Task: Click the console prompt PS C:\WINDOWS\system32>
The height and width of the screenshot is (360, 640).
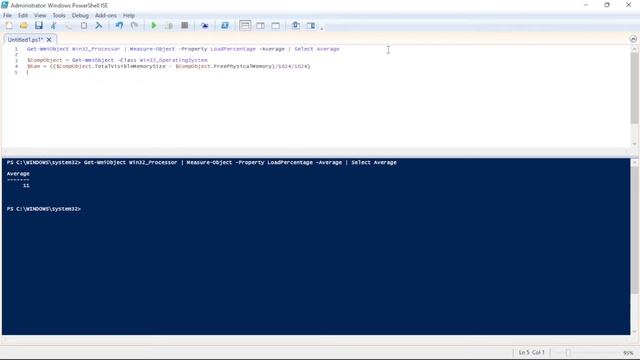Action: coord(44,209)
